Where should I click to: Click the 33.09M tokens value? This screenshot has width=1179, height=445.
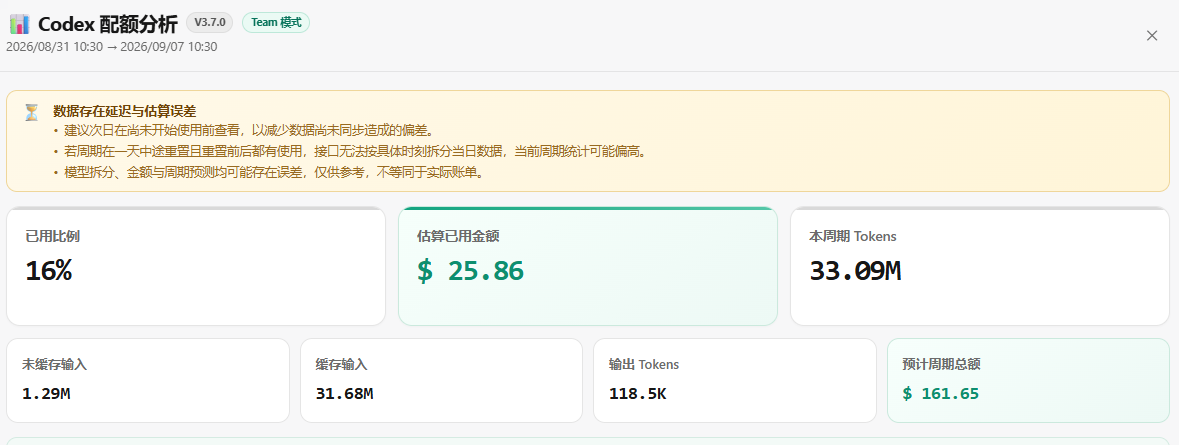[855, 271]
